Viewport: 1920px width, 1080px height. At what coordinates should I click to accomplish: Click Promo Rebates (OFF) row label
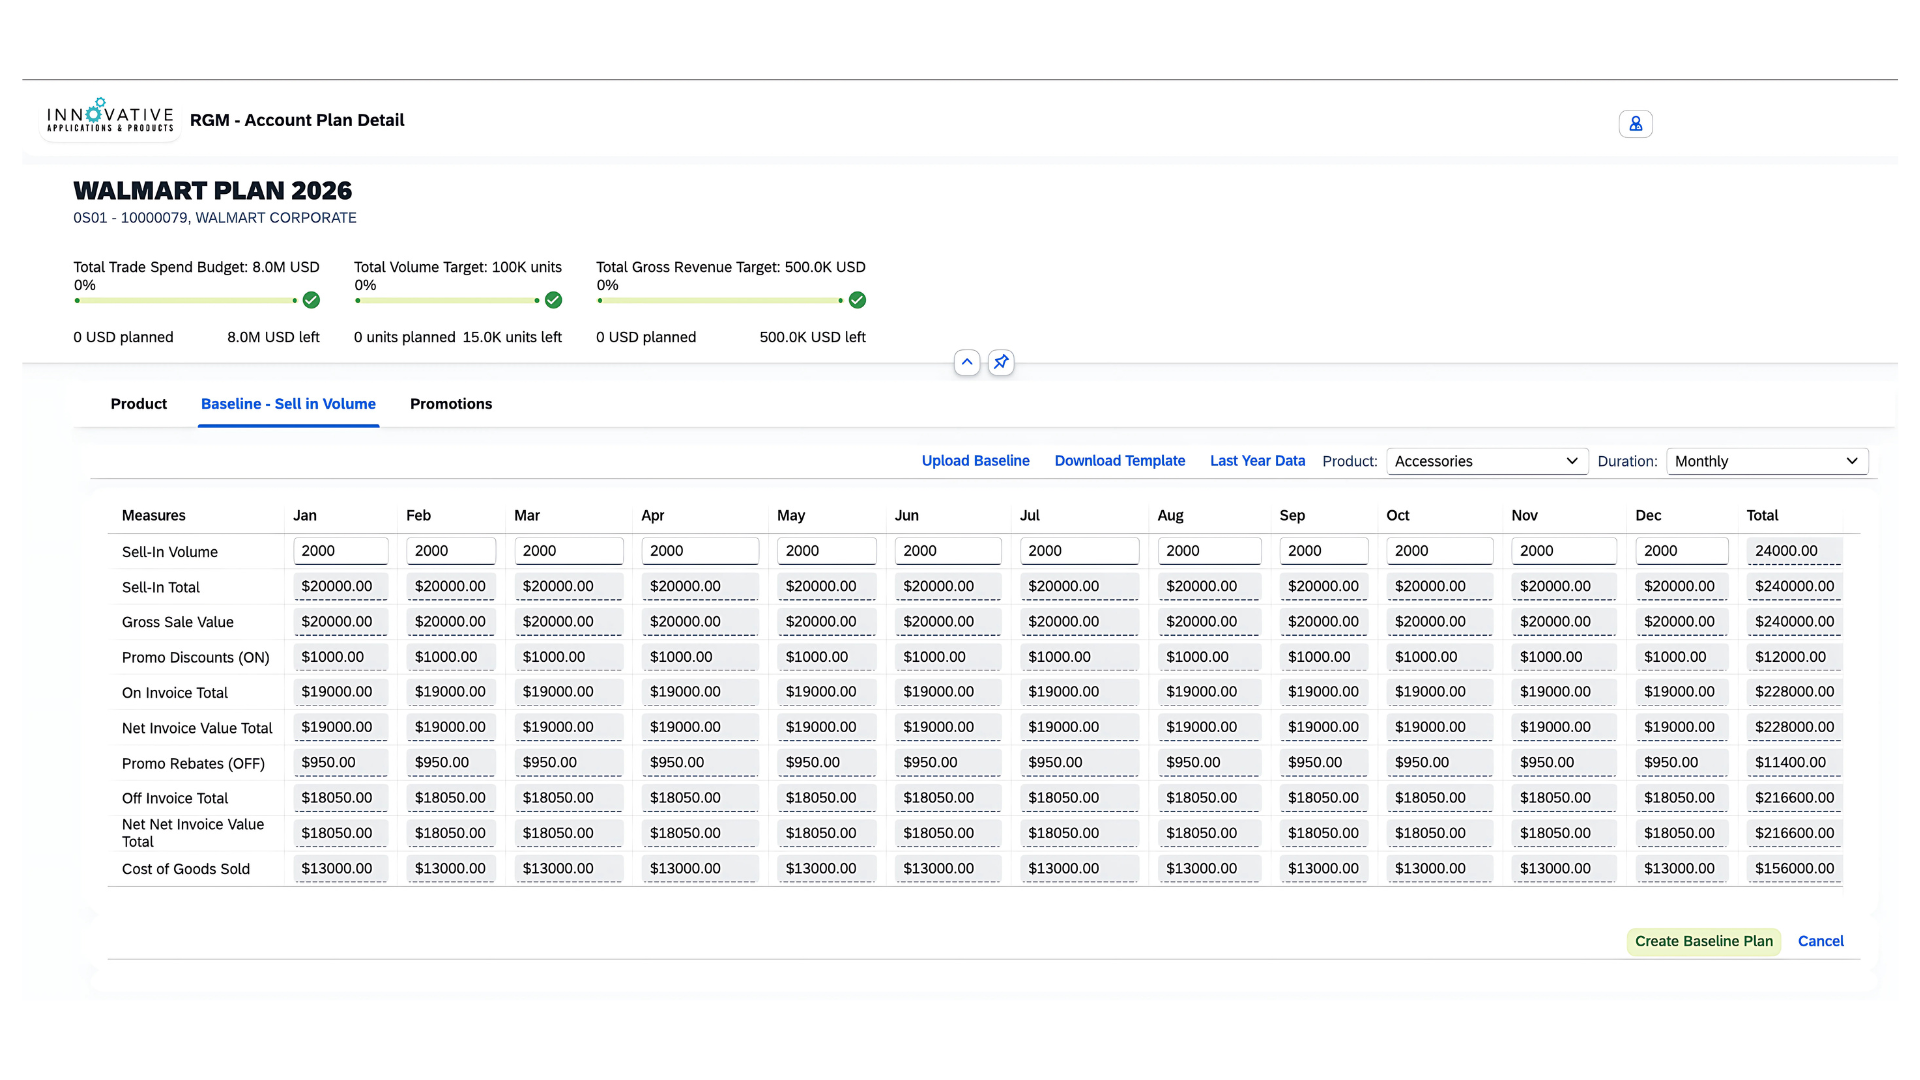point(193,764)
